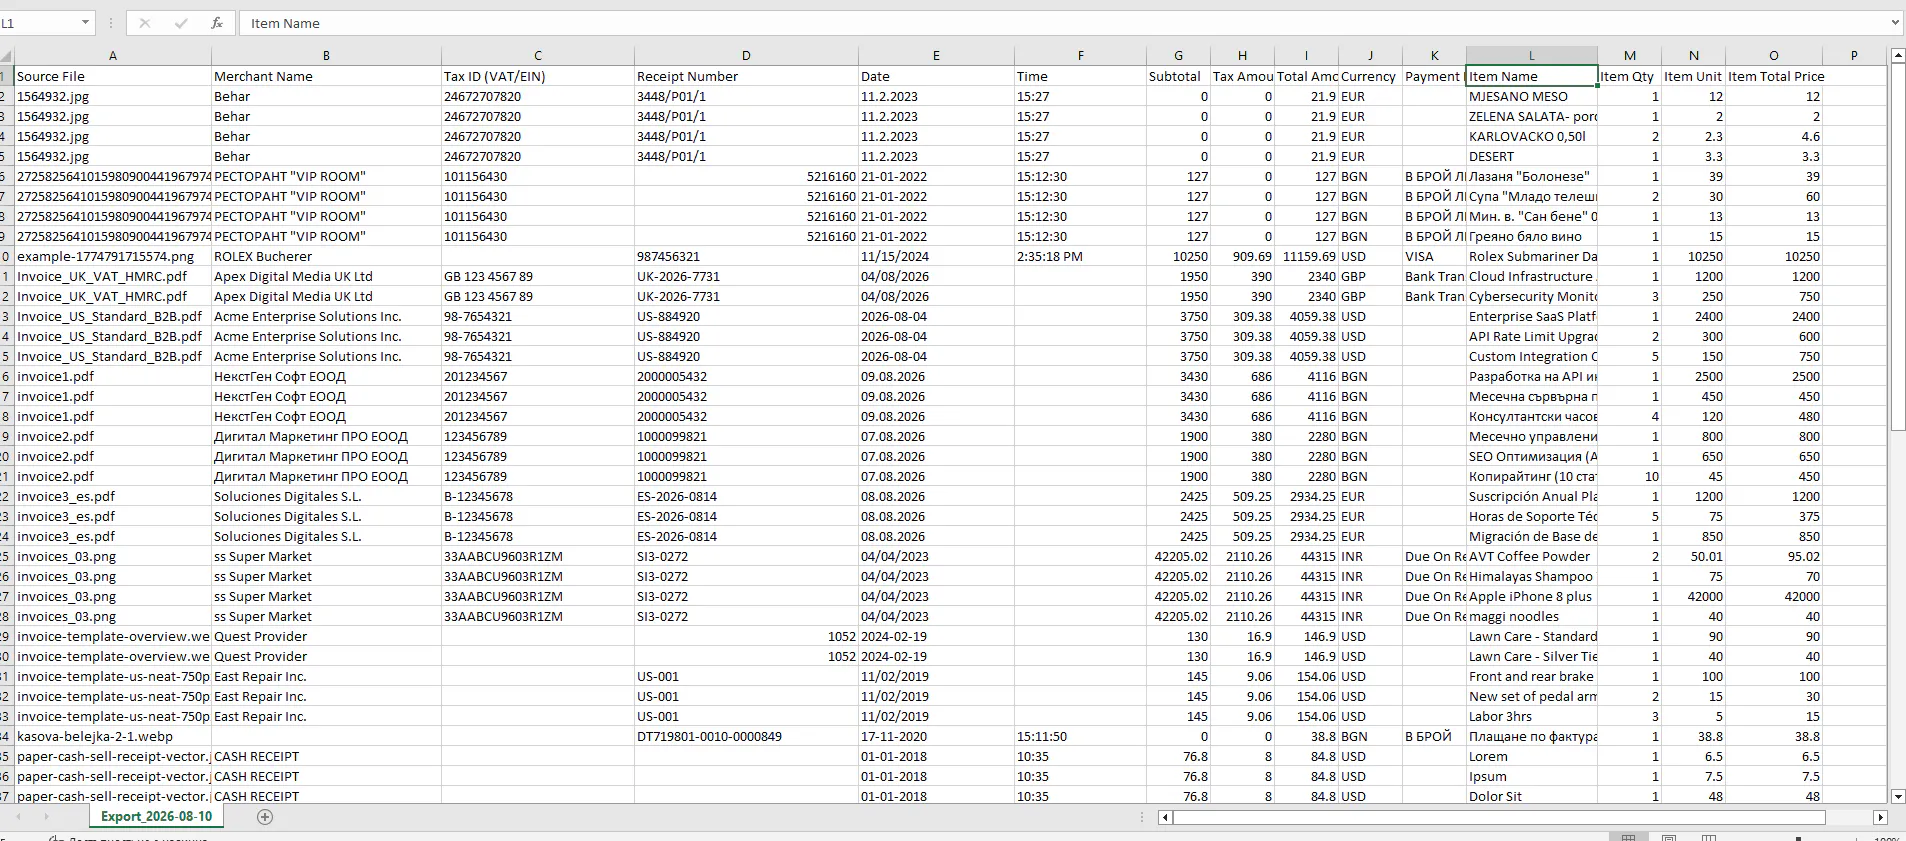The image size is (1906, 841).
Task: Click the Insert Function fx icon
Action: [217, 23]
